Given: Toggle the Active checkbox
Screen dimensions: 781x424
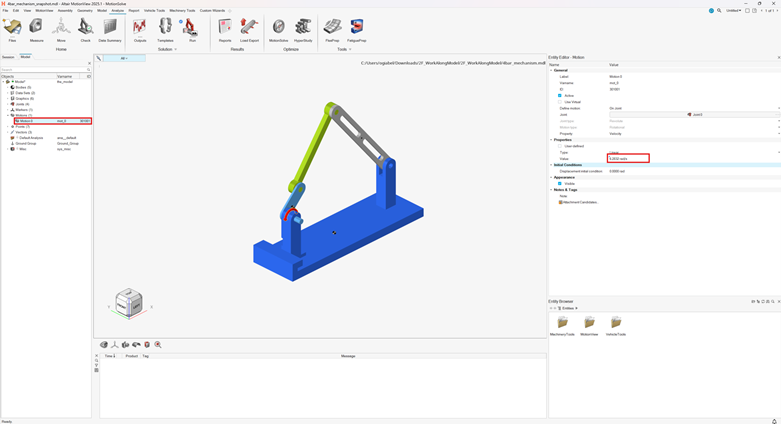Looking at the screenshot, I should [x=560, y=96].
